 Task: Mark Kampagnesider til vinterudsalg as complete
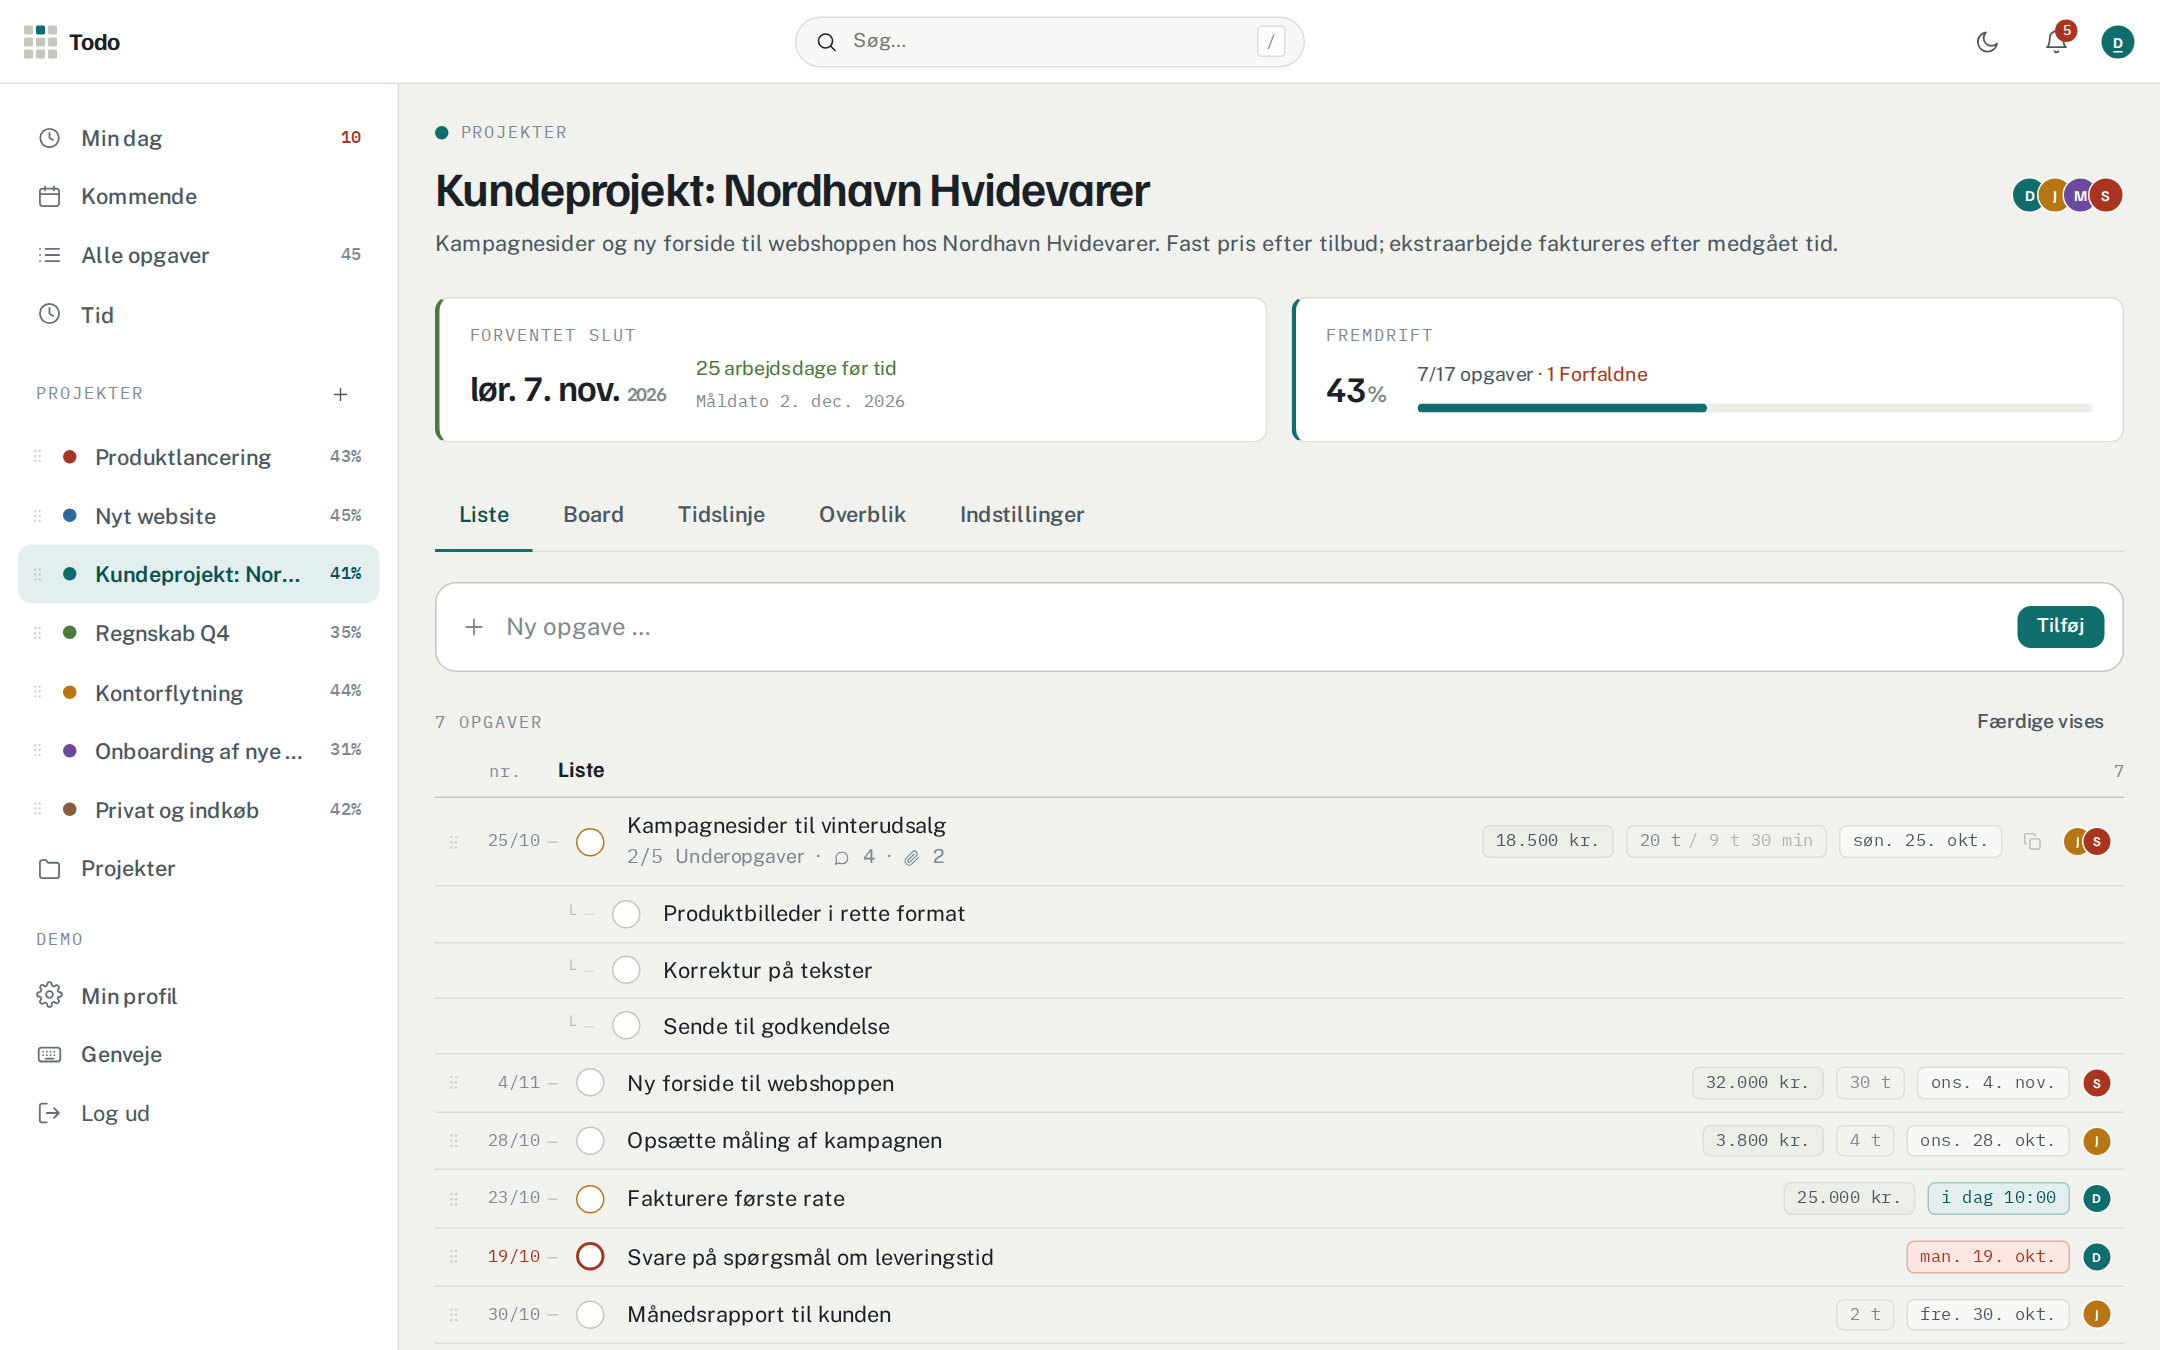pyautogui.click(x=590, y=841)
